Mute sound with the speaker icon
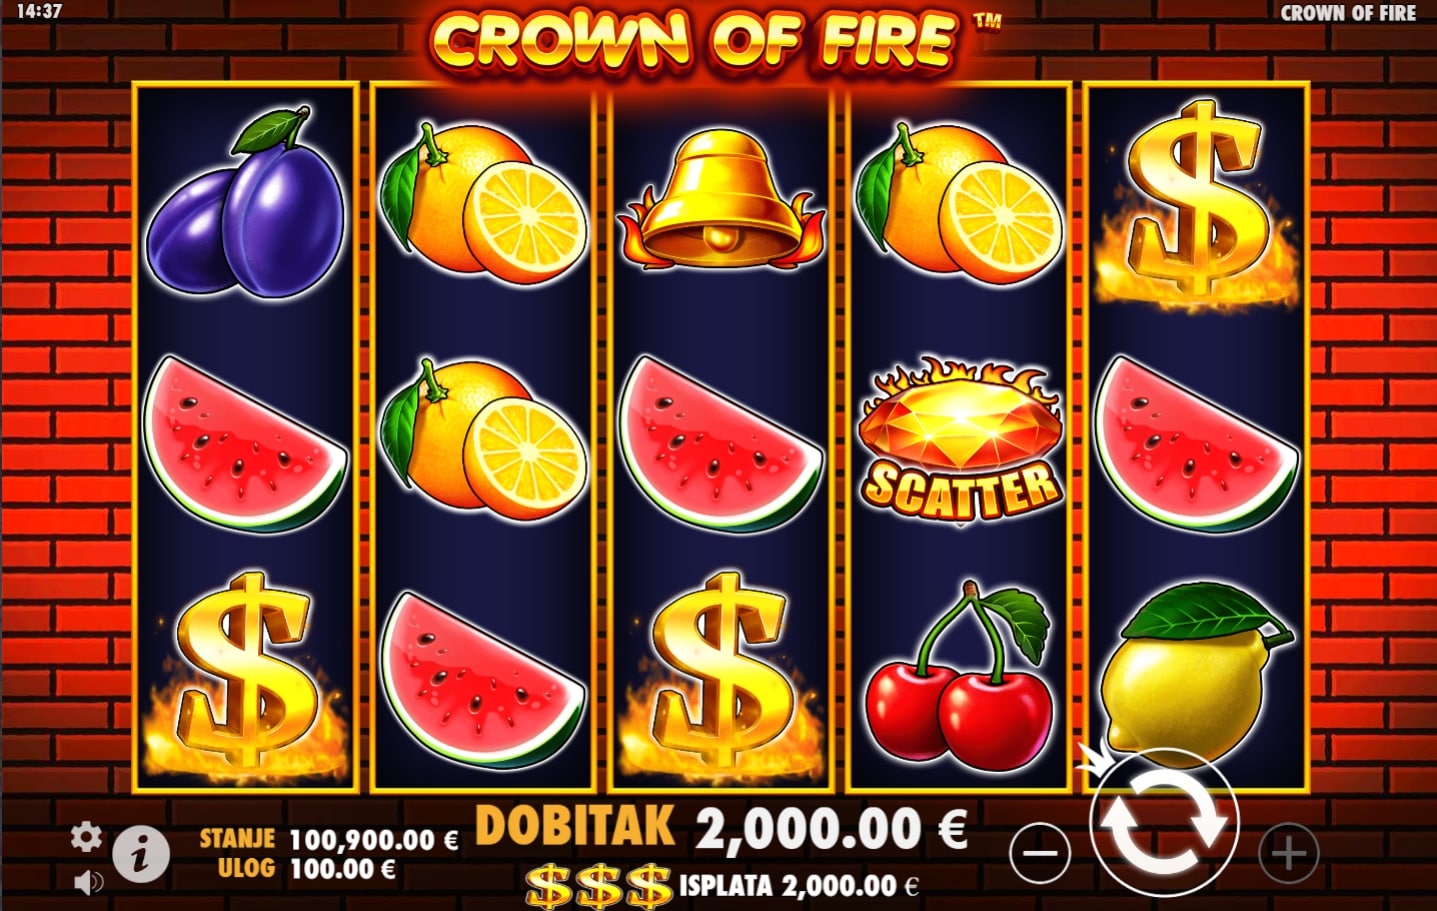 point(89,882)
